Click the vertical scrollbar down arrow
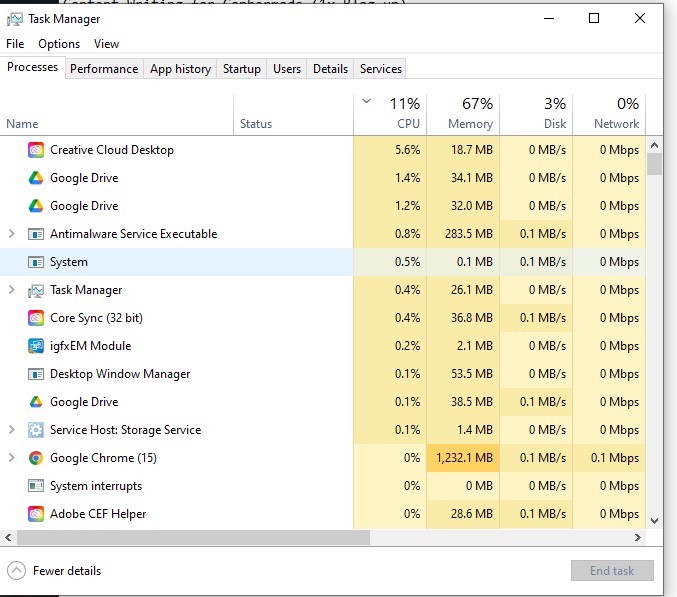This screenshot has width=677, height=597. (655, 521)
